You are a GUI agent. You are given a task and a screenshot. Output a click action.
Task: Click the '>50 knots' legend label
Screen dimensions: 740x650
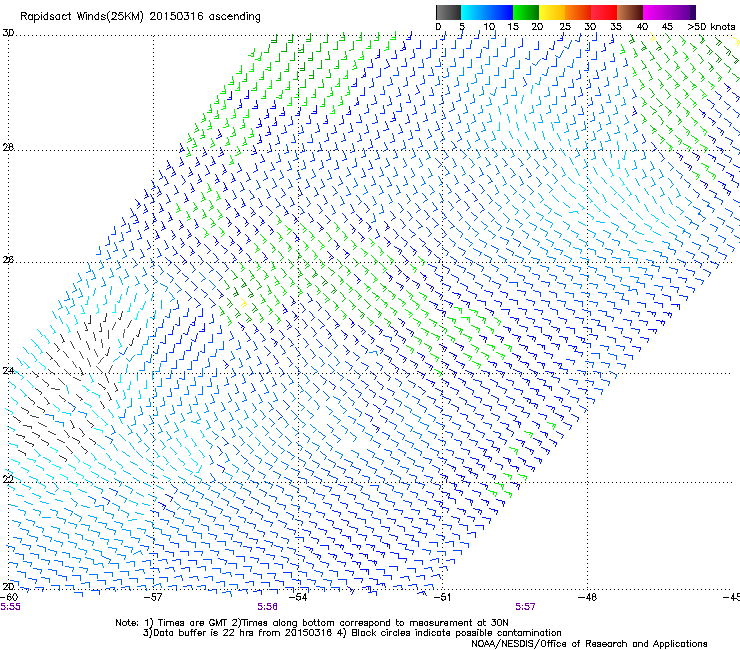[711, 27]
